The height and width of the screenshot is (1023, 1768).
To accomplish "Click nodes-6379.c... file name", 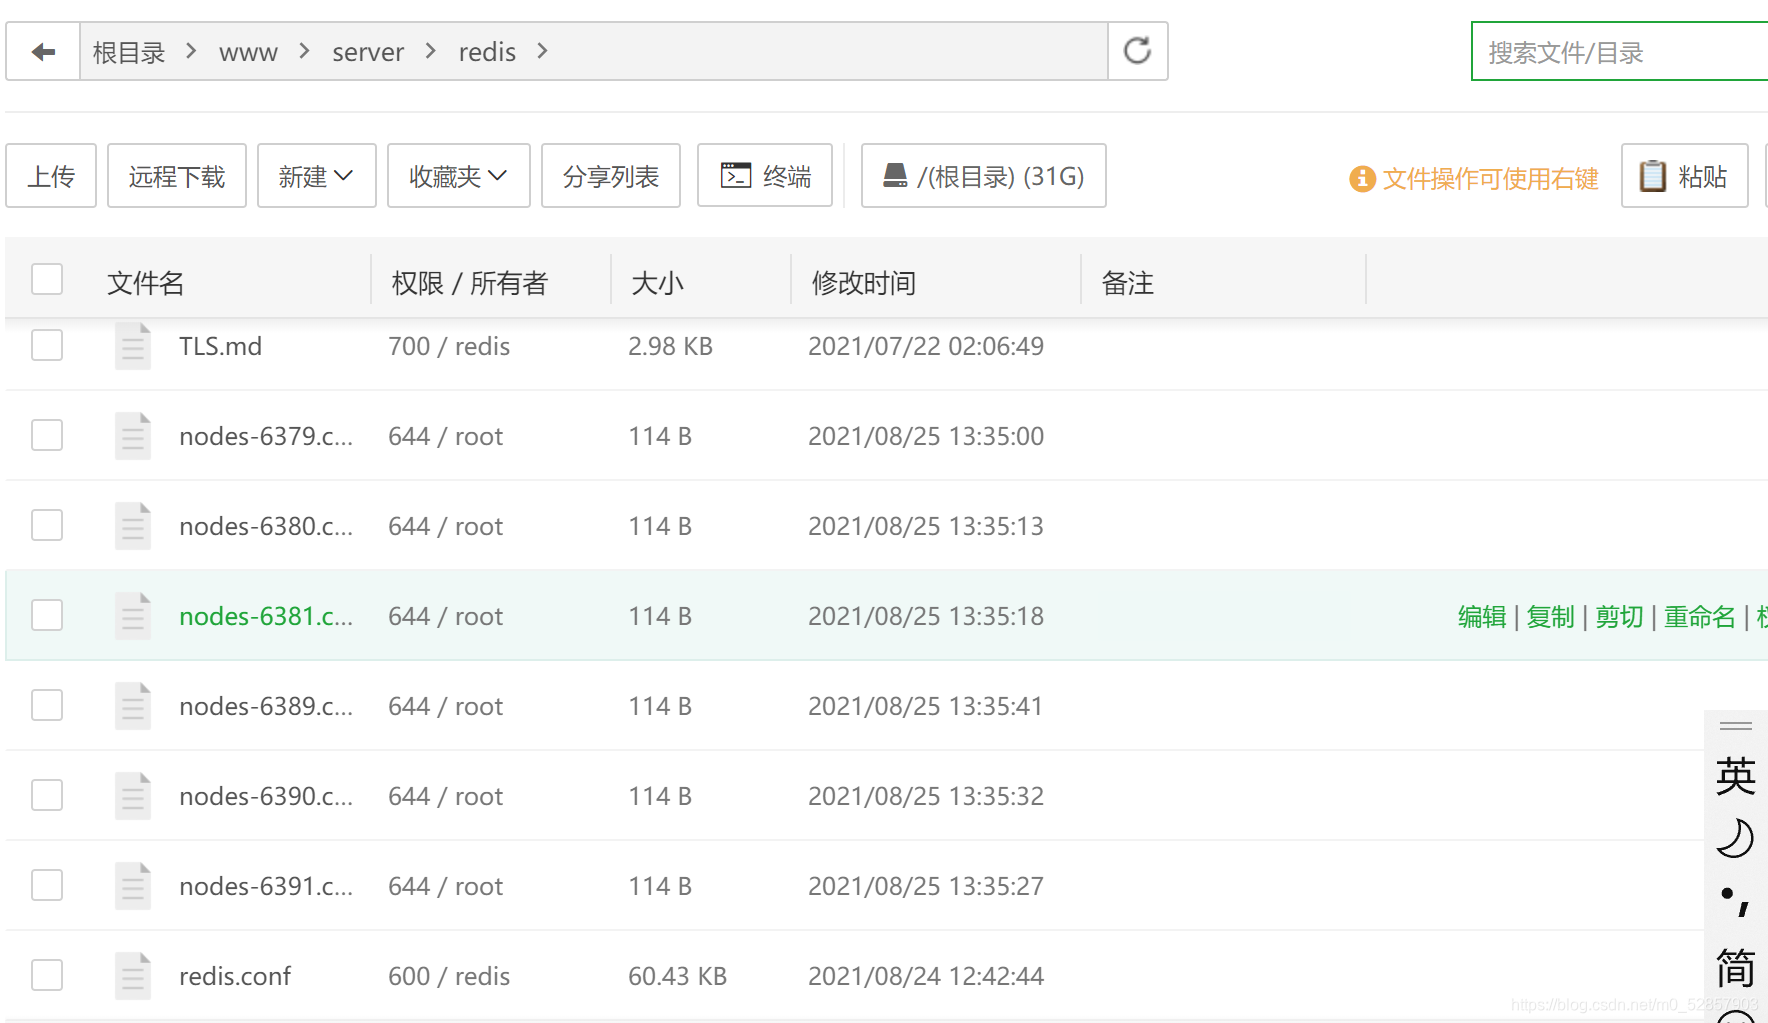I will coord(266,436).
